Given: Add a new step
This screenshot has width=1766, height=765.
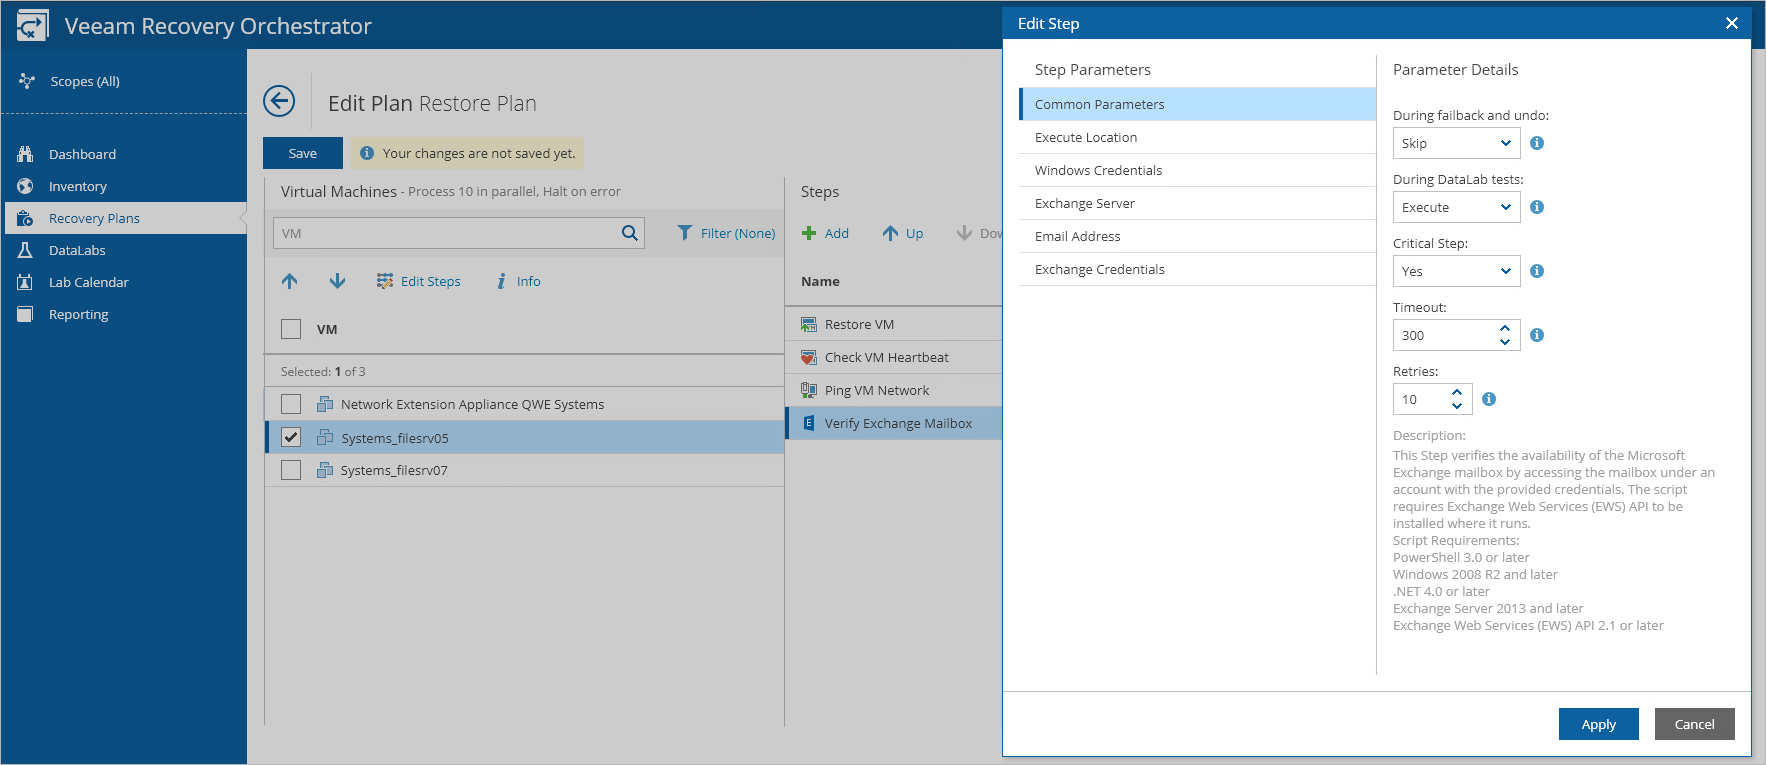Looking at the screenshot, I should click(826, 233).
